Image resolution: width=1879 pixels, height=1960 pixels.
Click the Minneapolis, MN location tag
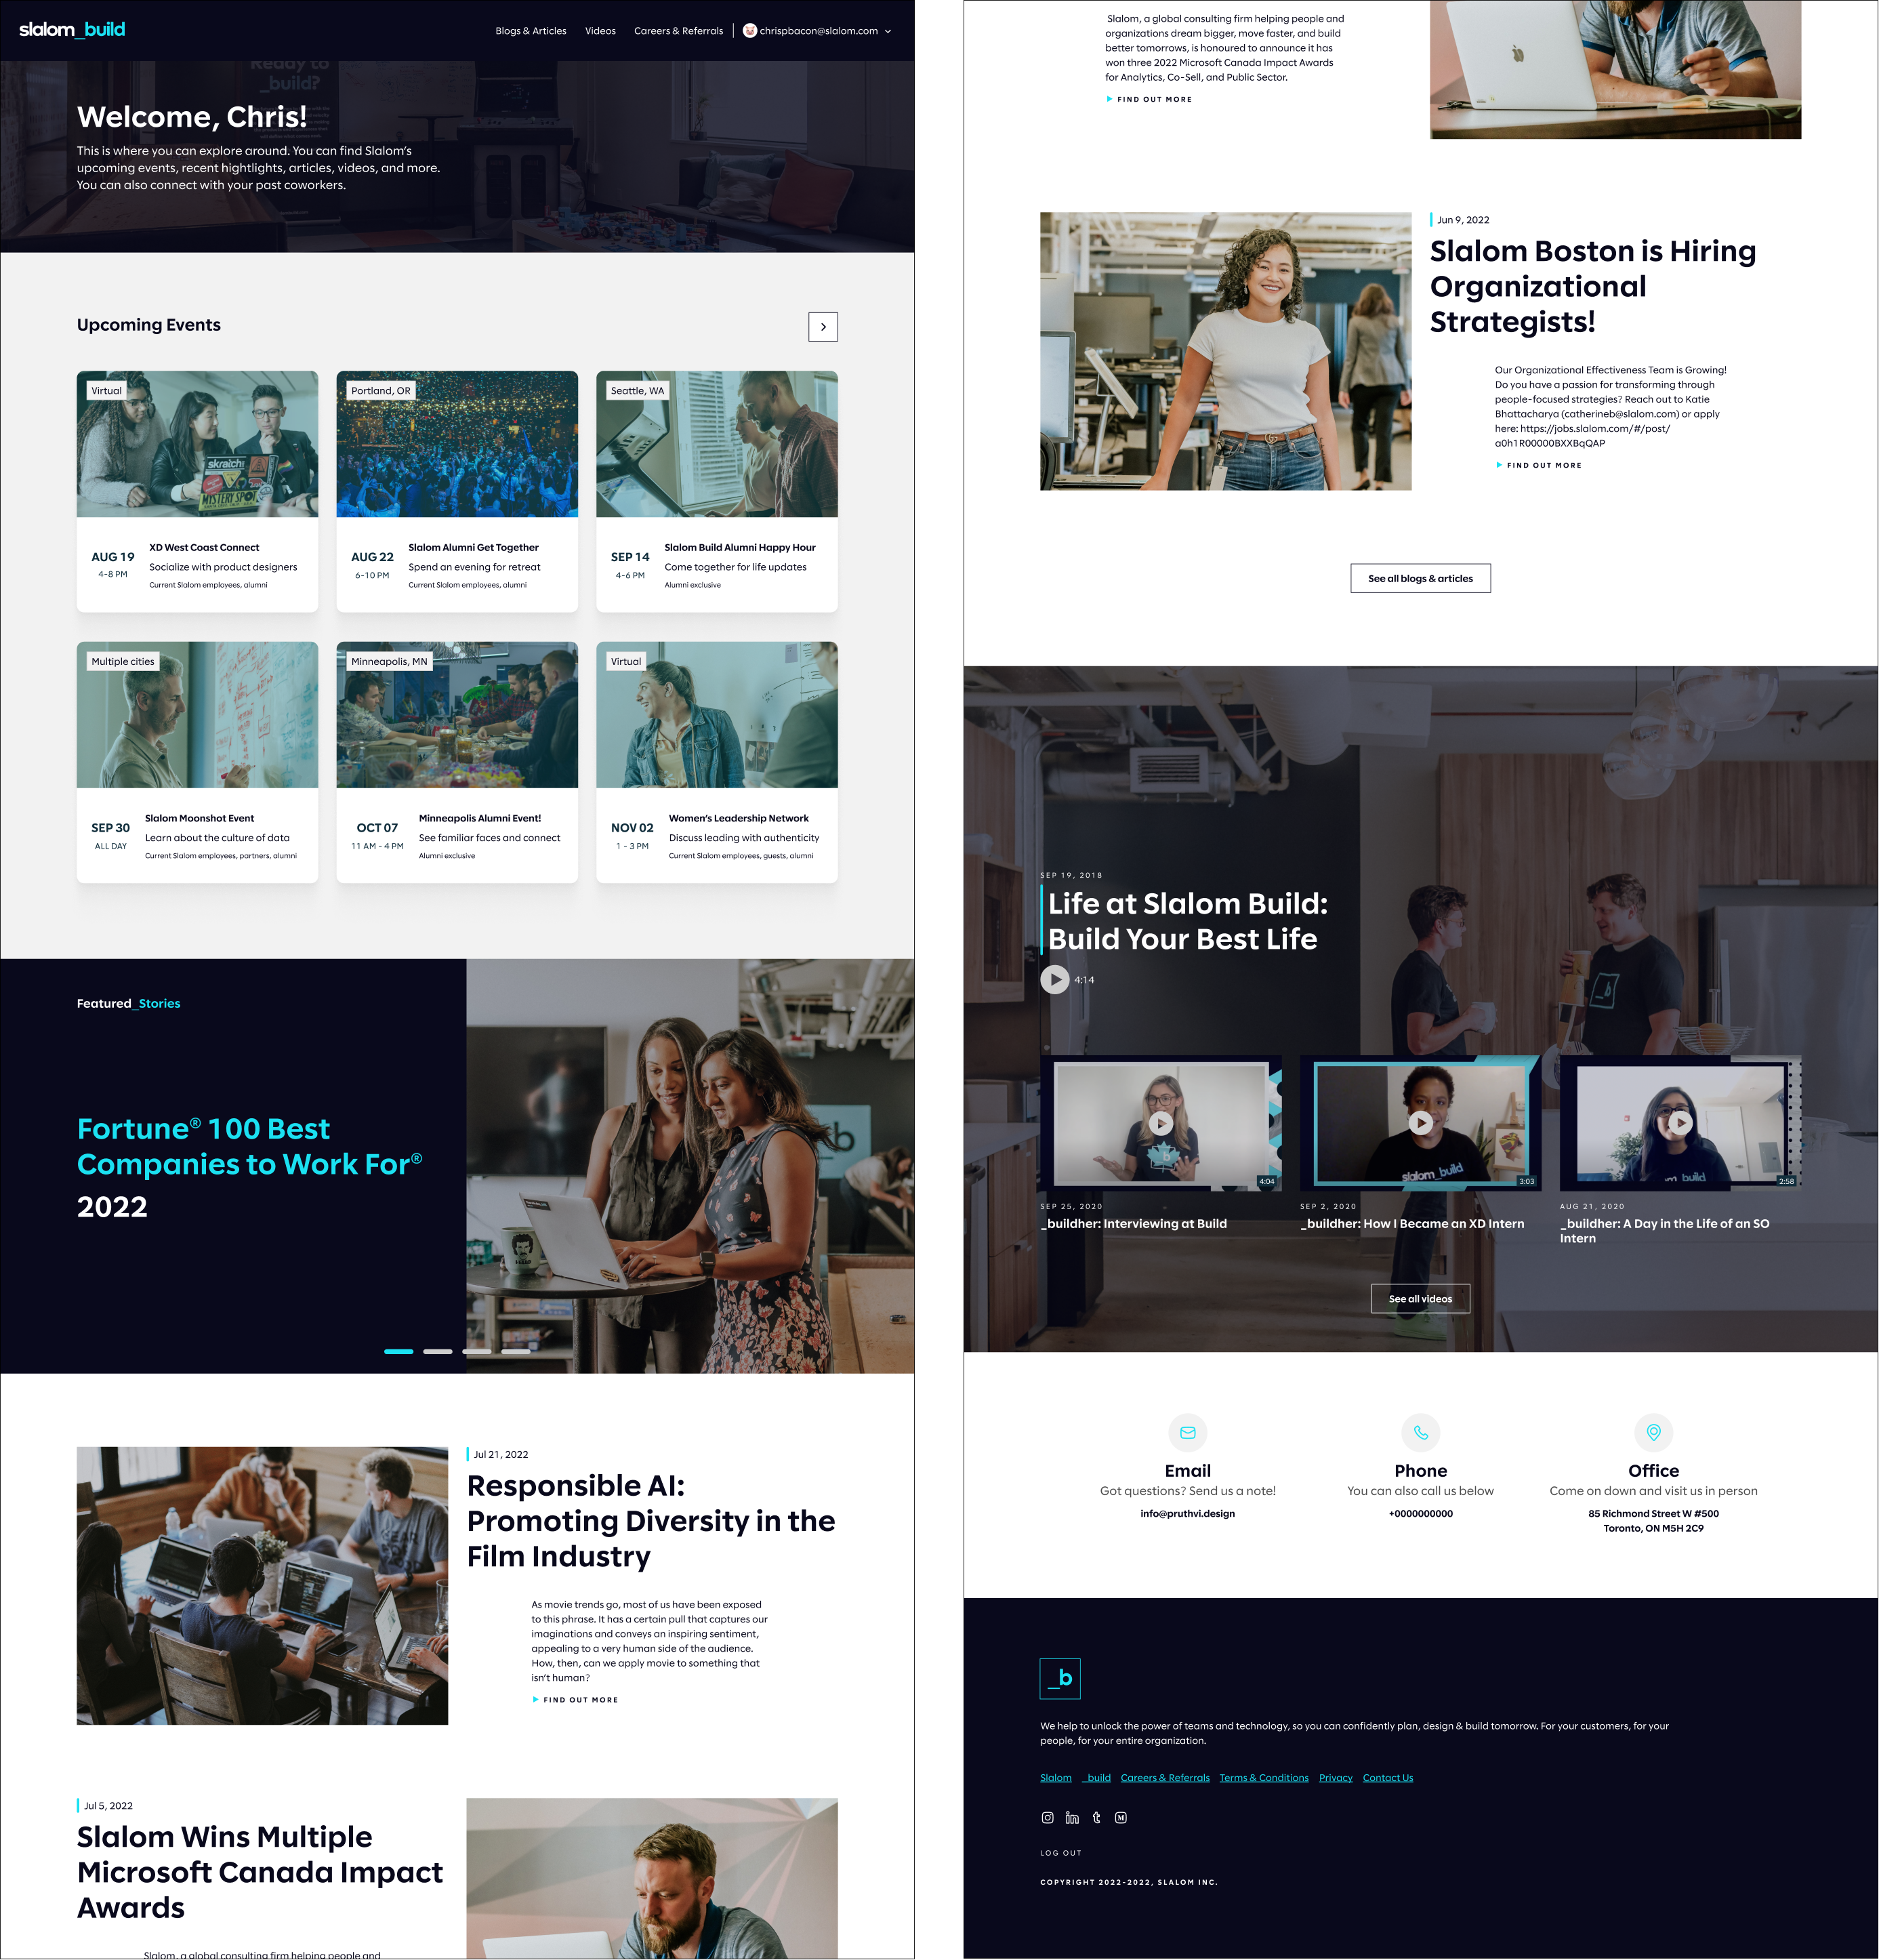pyautogui.click(x=389, y=662)
